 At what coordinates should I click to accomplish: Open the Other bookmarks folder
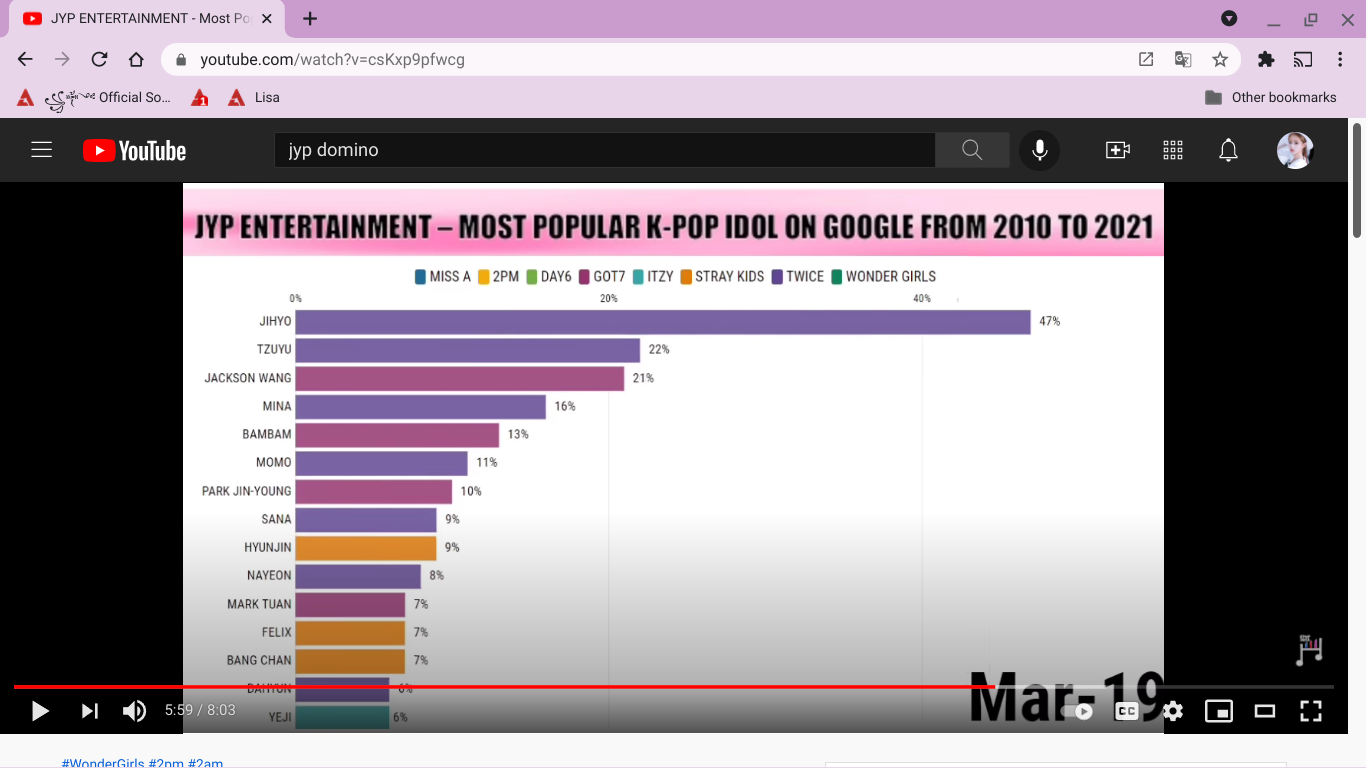1271,98
